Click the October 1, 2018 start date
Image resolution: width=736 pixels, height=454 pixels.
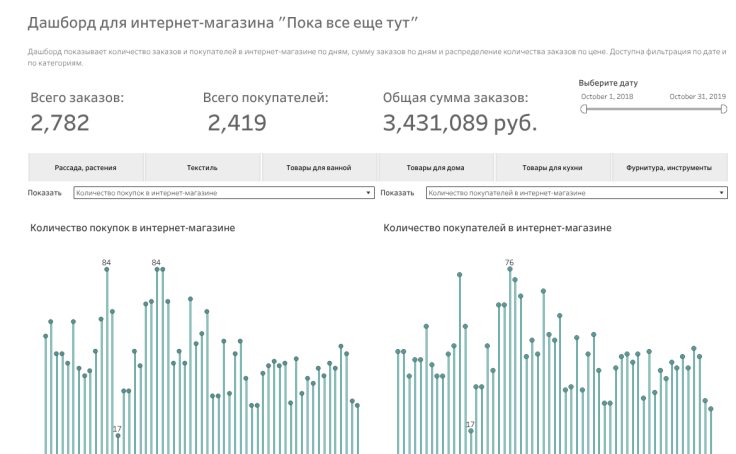(607, 96)
